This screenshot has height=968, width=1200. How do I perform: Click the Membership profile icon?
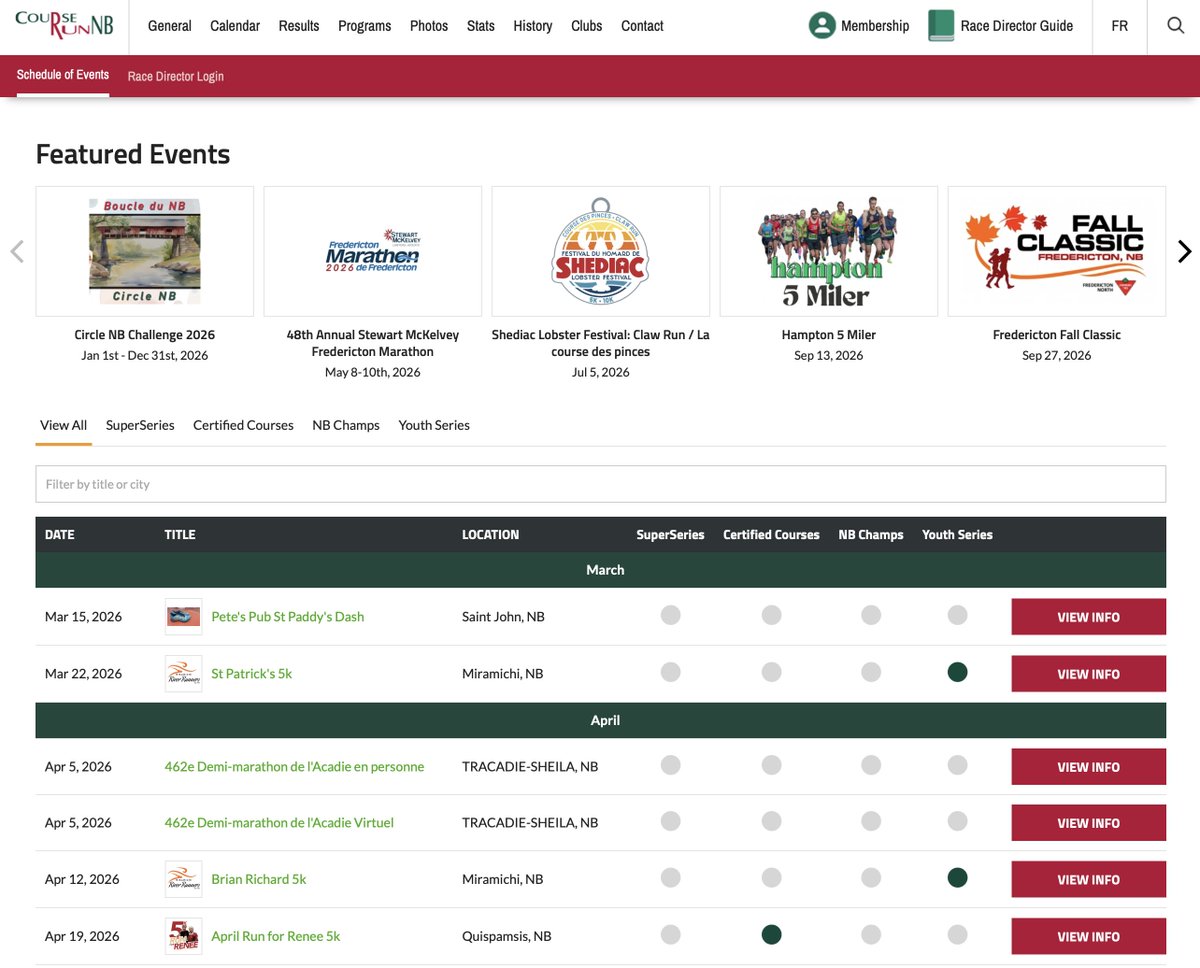click(x=822, y=26)
